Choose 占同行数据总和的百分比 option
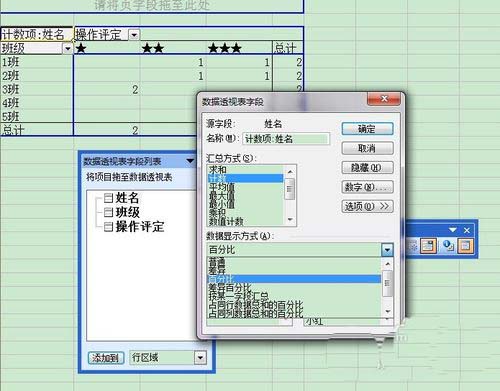The height and width of the screenshot is (391, 500). (x=294, y=305)
